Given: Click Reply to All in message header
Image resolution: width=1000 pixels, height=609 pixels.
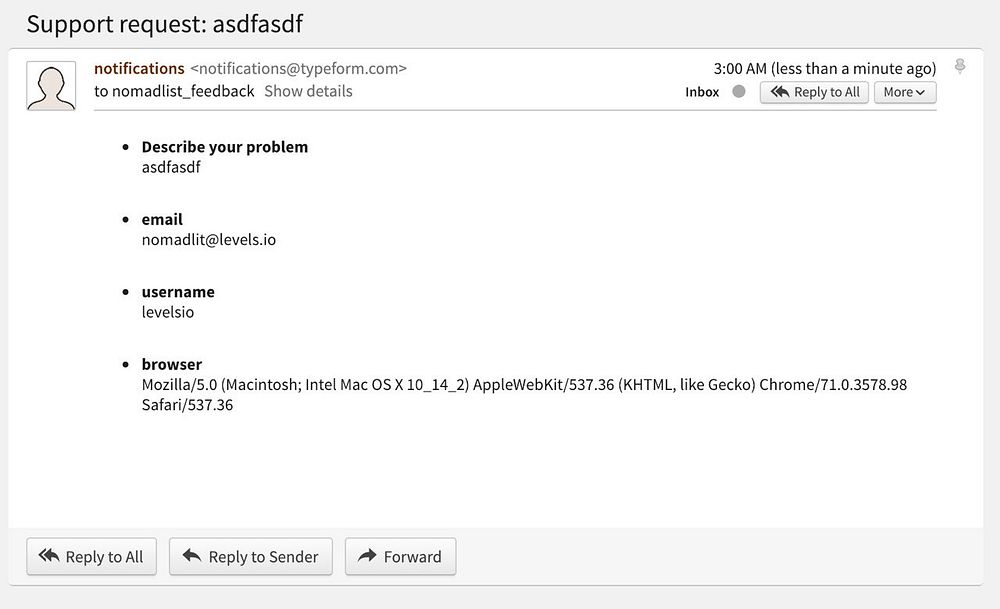Looking at the screenshot, I should pyautogui.click(x=814, y=92).
